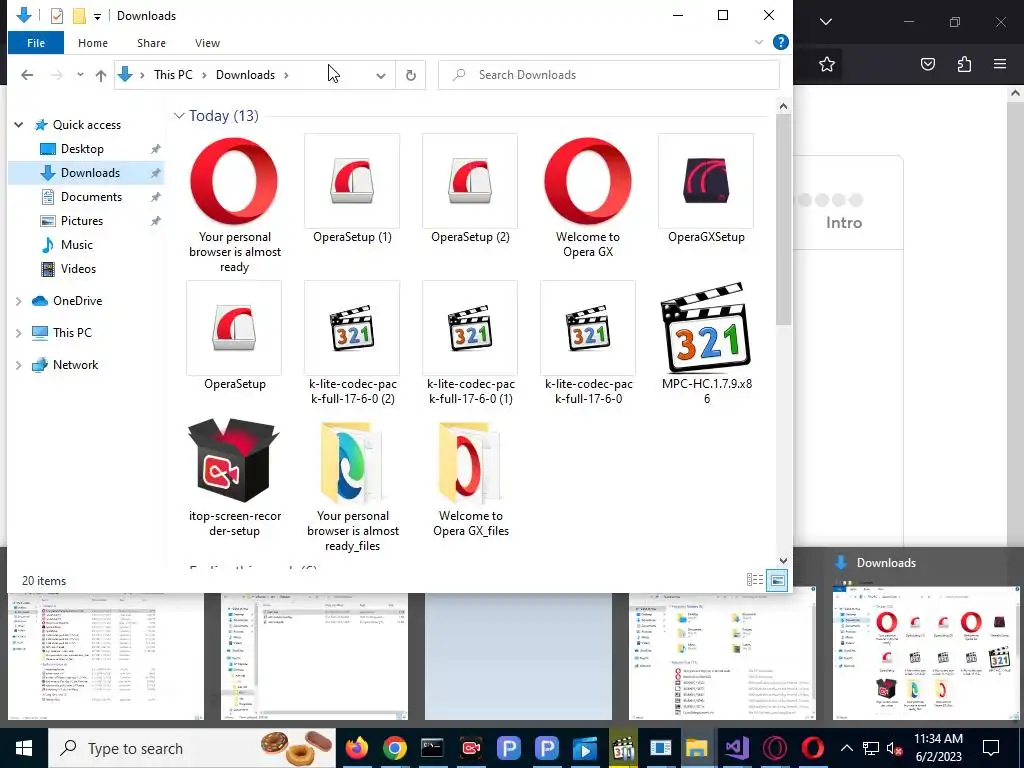This screenshot has width=1024, height=768.
Task: Open Customize Quick Access Toolbar dropdown
Action: (97, 16)
